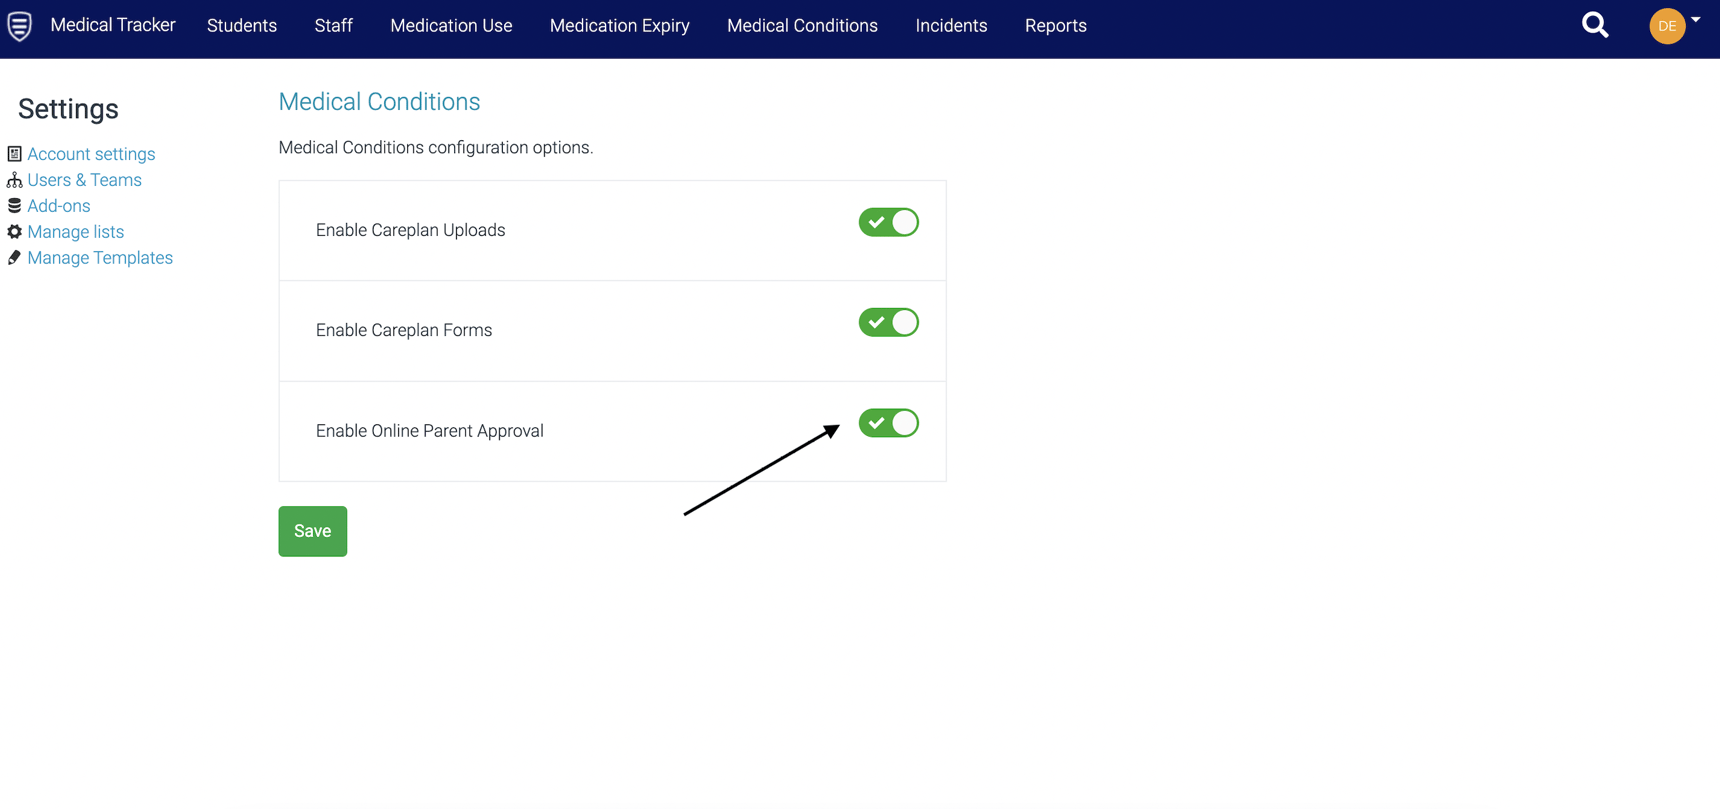
Task: Expand the user menu dropdown caret
Action: point(1696,20)
